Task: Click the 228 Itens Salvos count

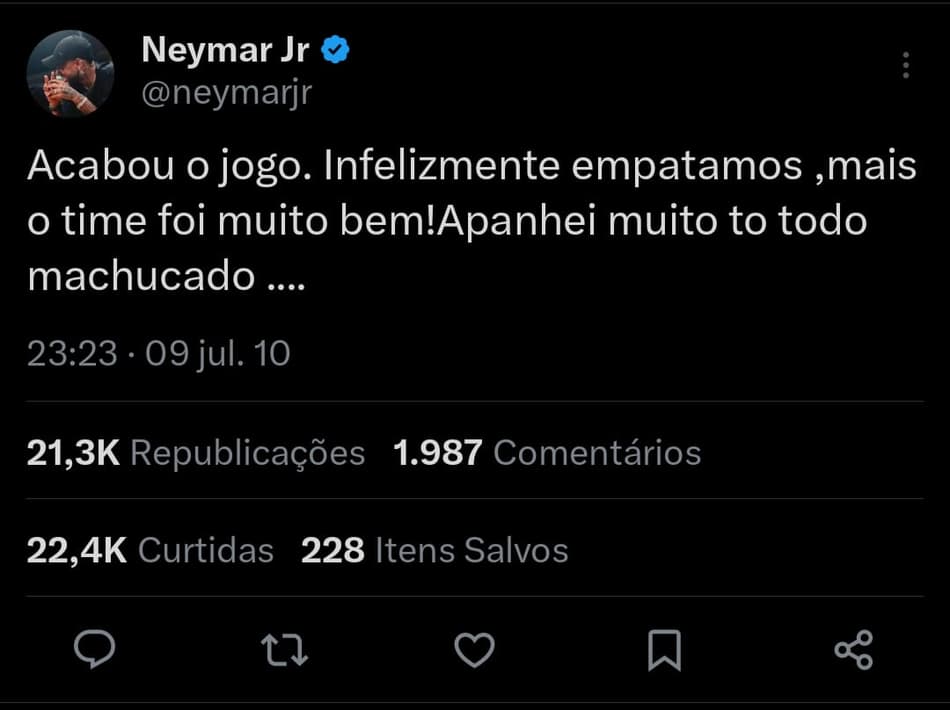Action: 434,550
